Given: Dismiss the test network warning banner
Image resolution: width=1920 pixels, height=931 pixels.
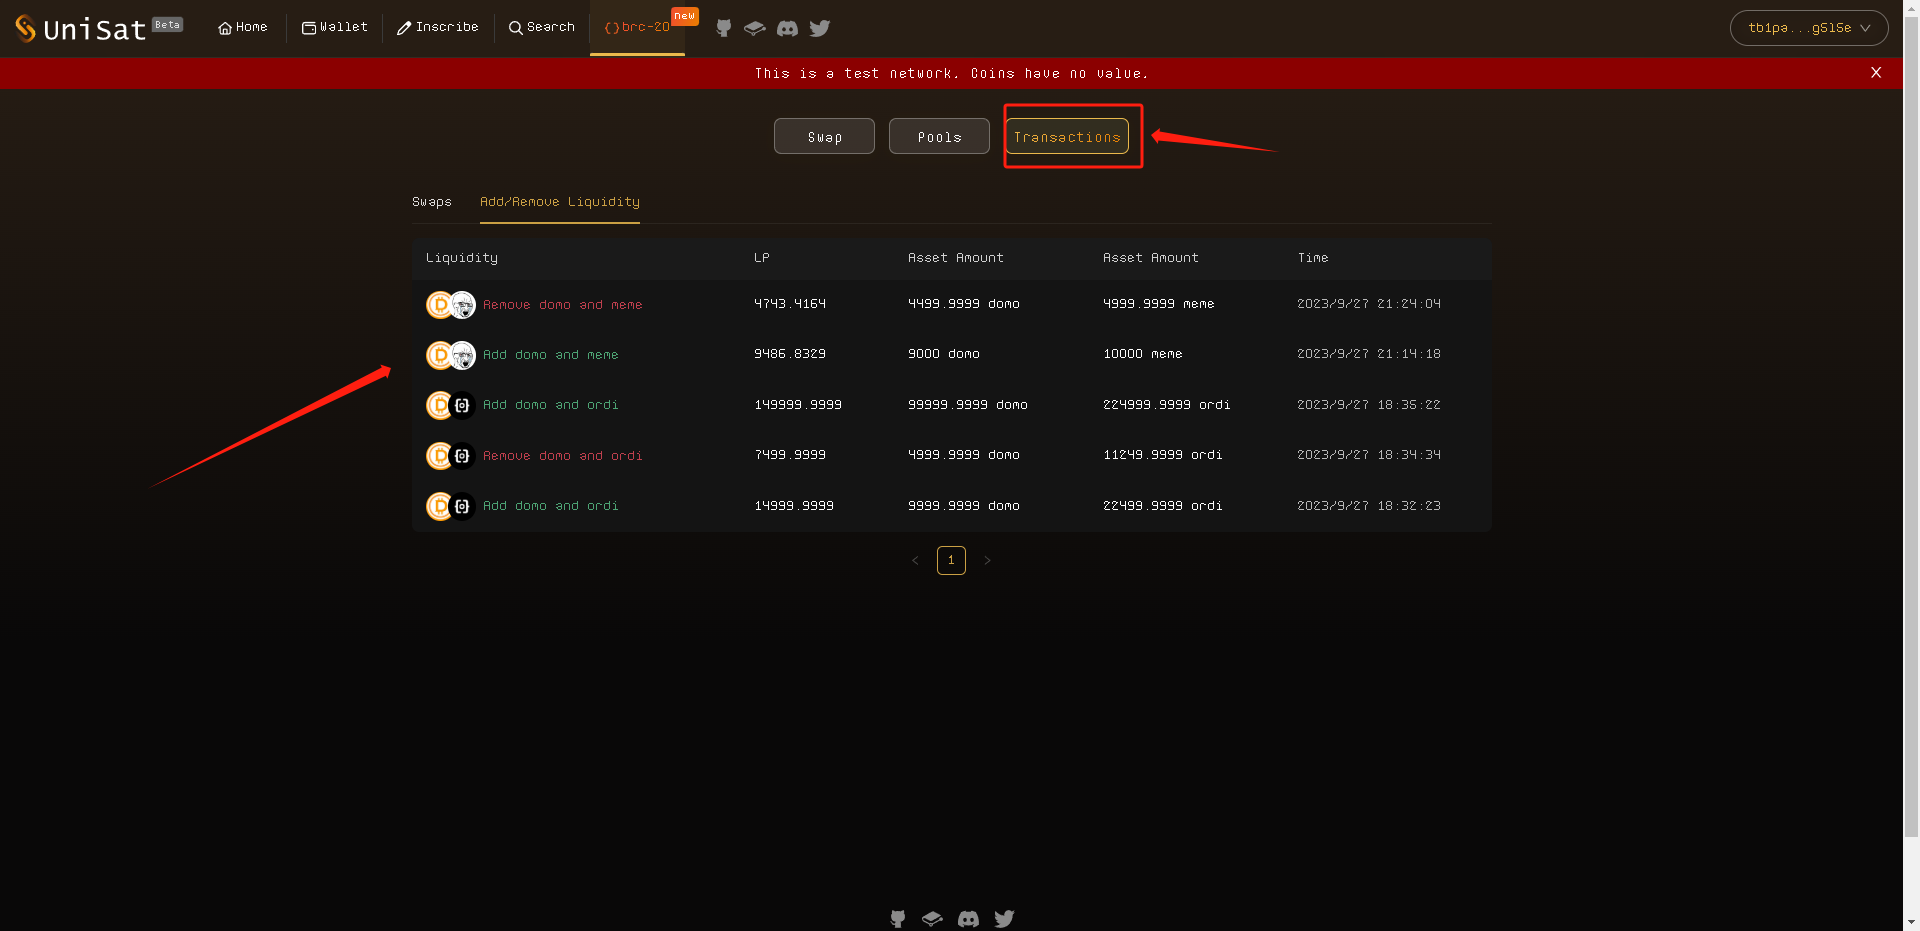Looking at the screenshot, I should [1876, 73].
